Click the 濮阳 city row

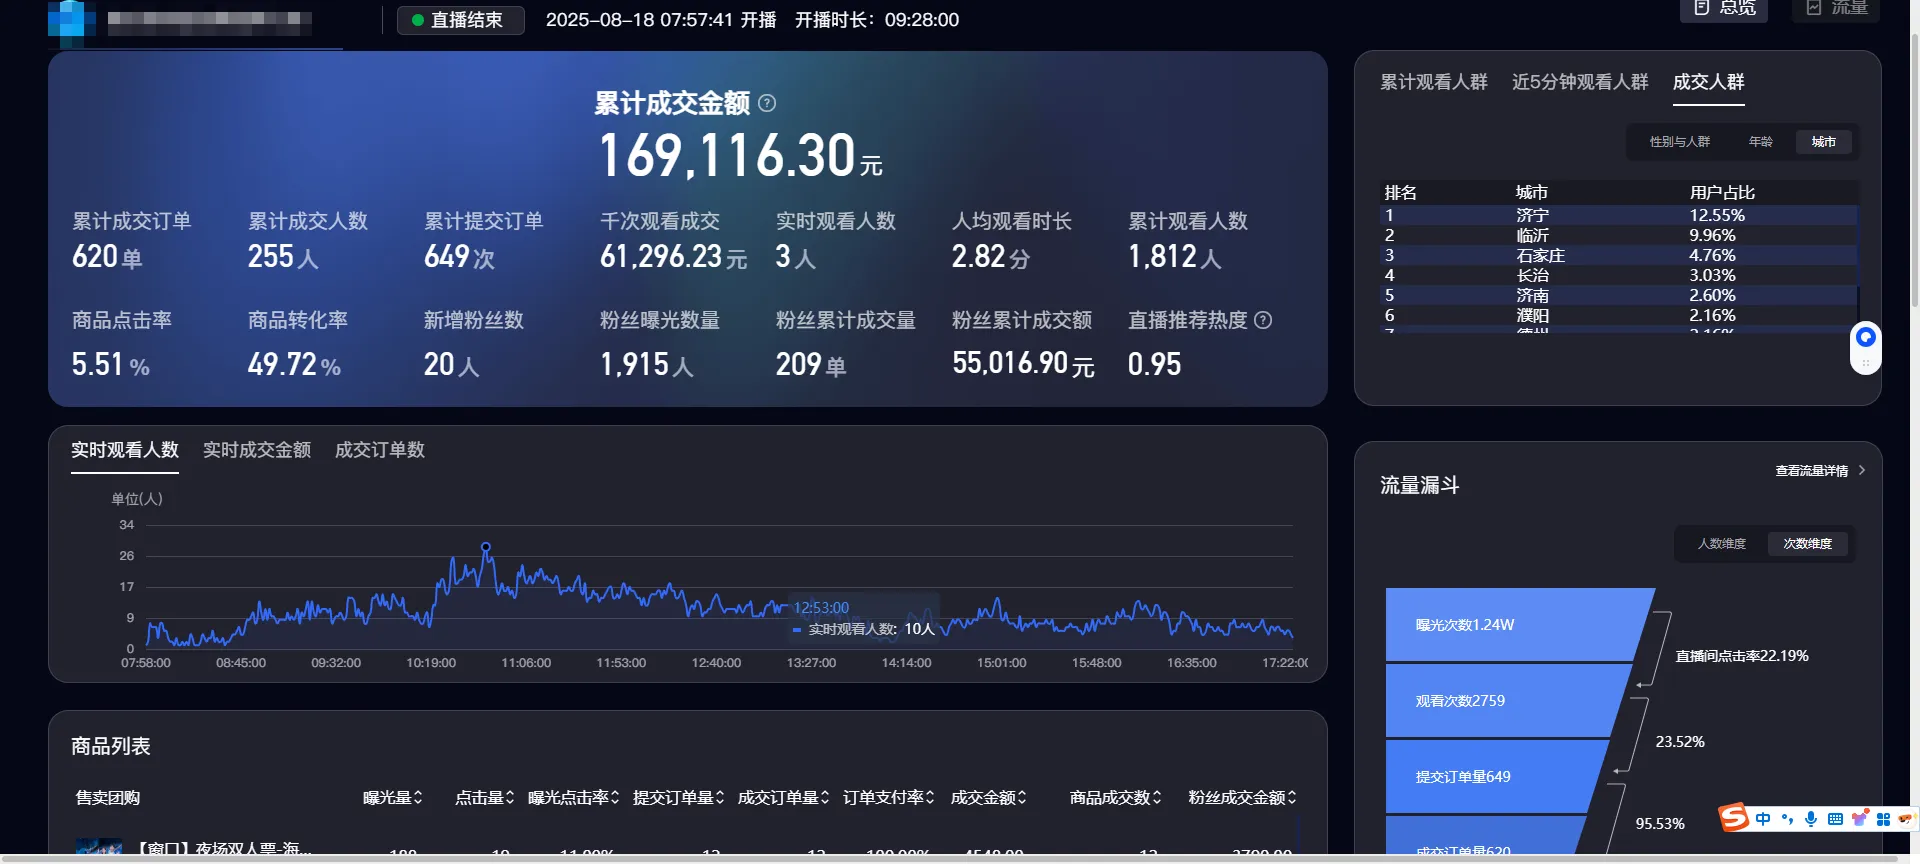coord(1618,315)
